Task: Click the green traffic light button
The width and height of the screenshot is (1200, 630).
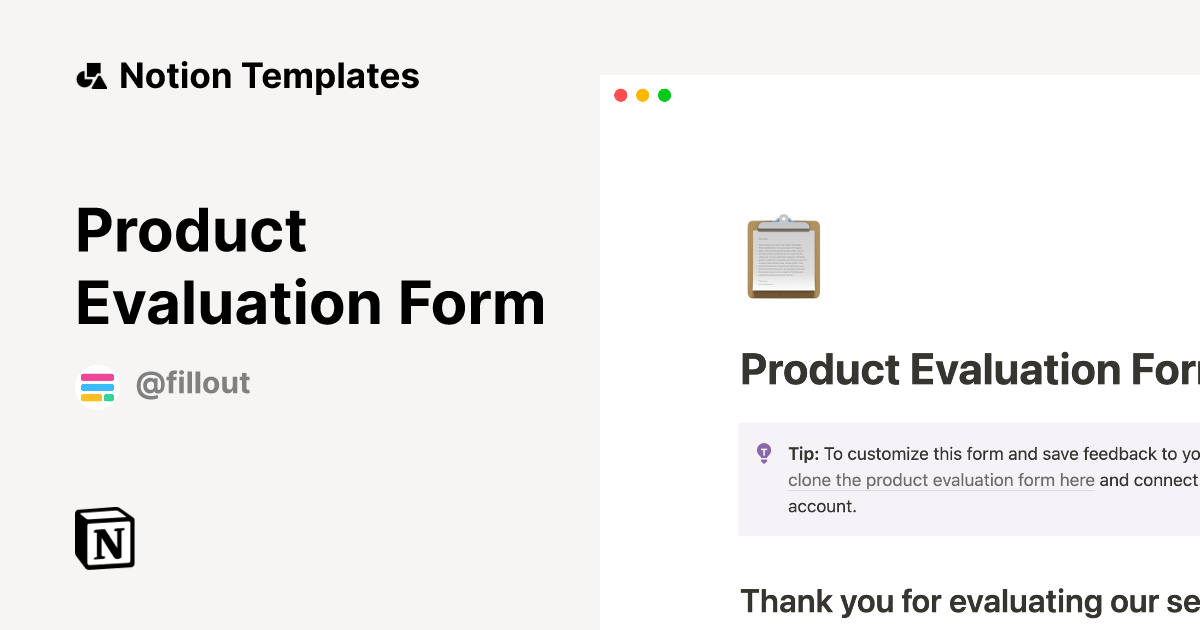Action: point(664,95)
